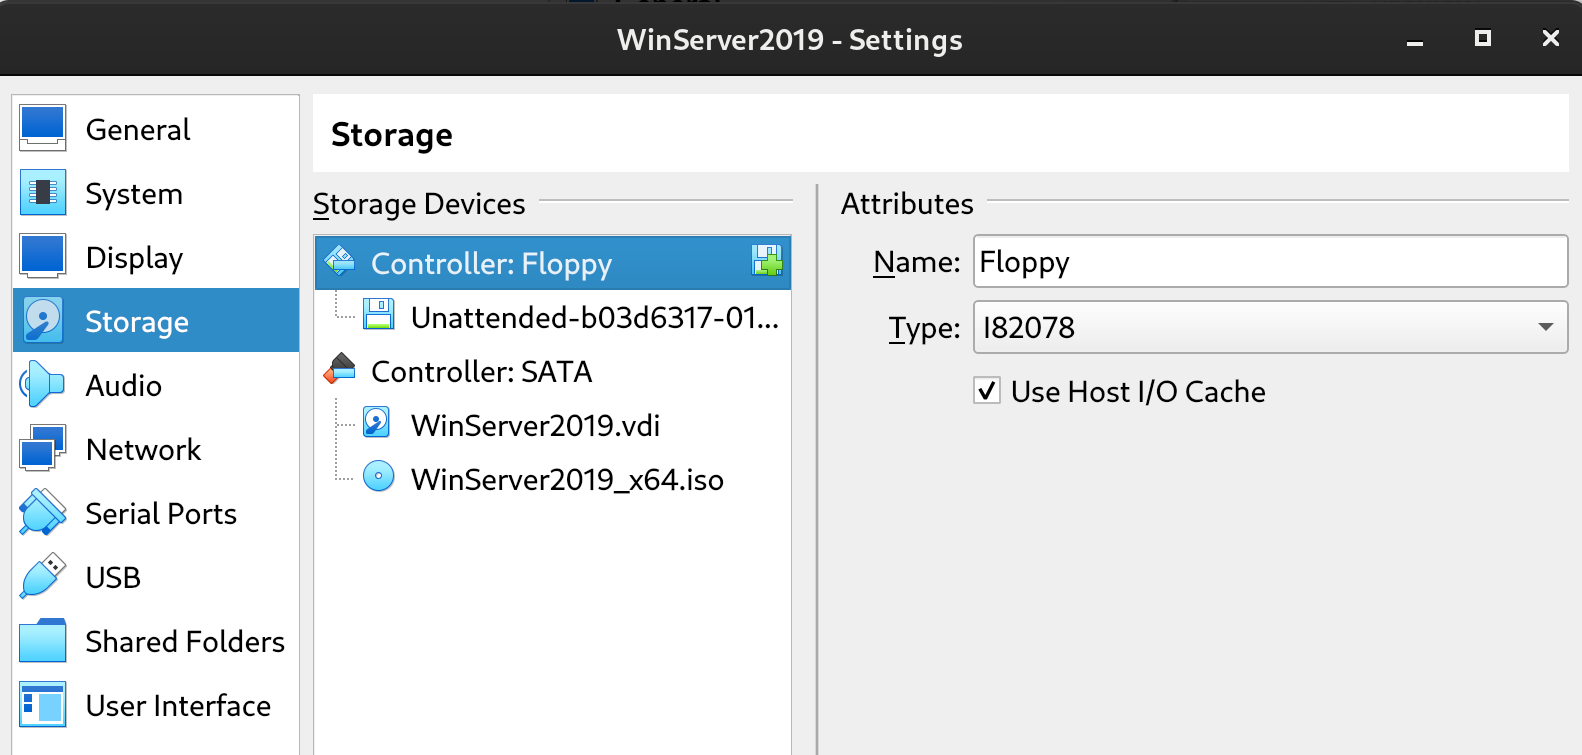Click the WinServer2019_x64.iso optical disc icon
Screen dimensions: 1582x755
378,477
